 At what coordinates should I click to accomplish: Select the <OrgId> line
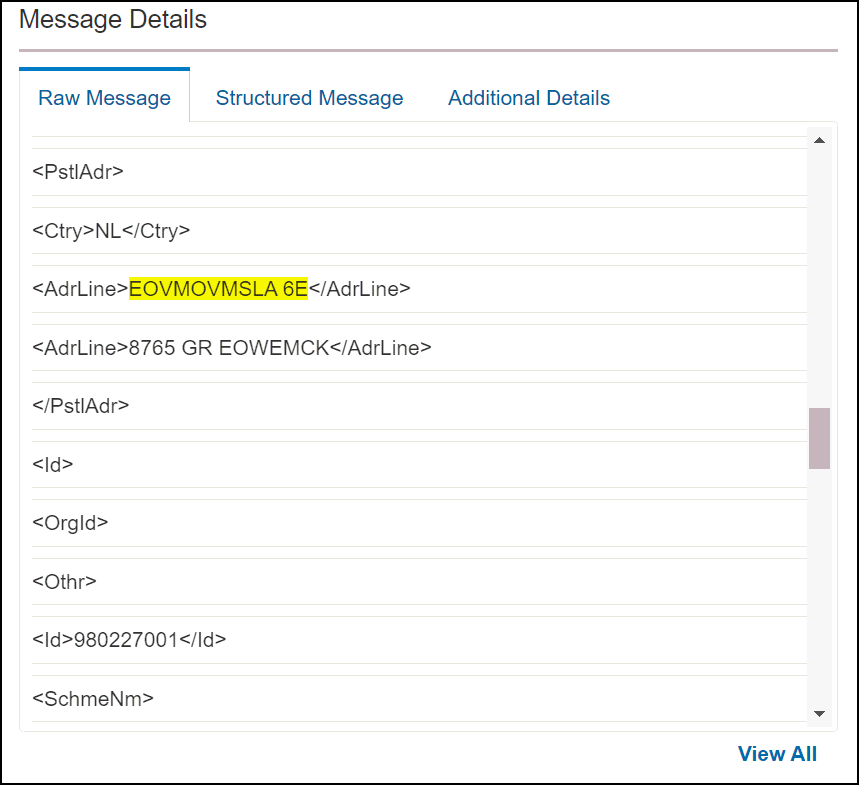419,523
